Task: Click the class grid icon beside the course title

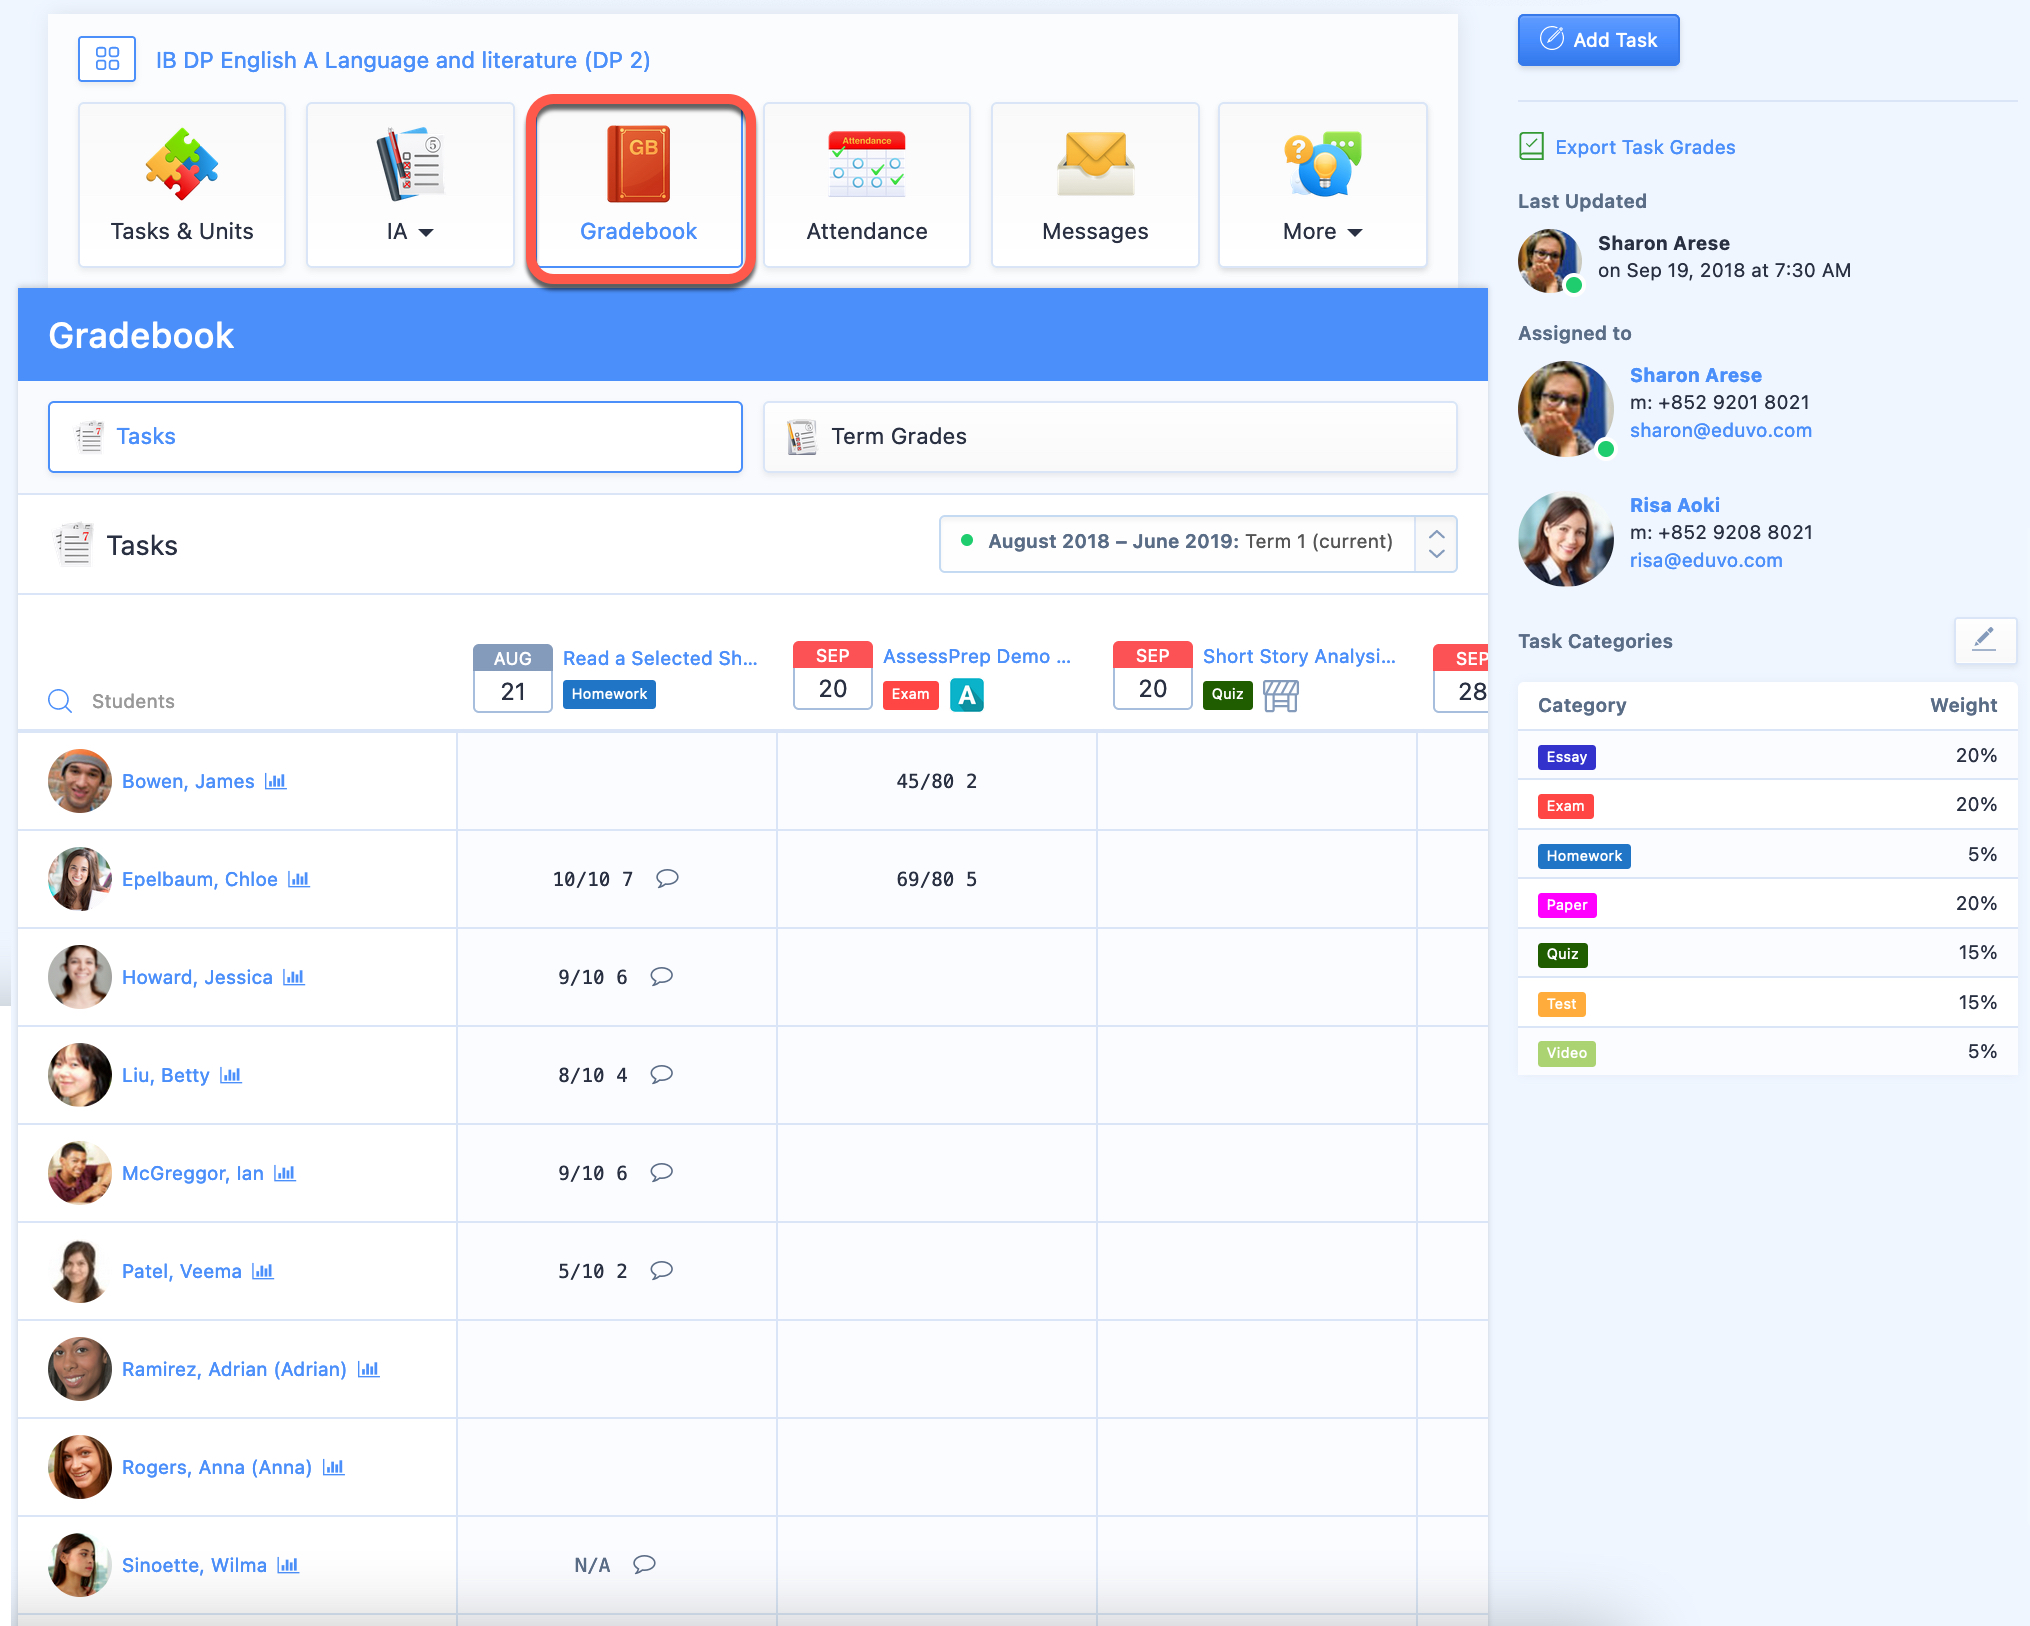Action: (107, 59)
